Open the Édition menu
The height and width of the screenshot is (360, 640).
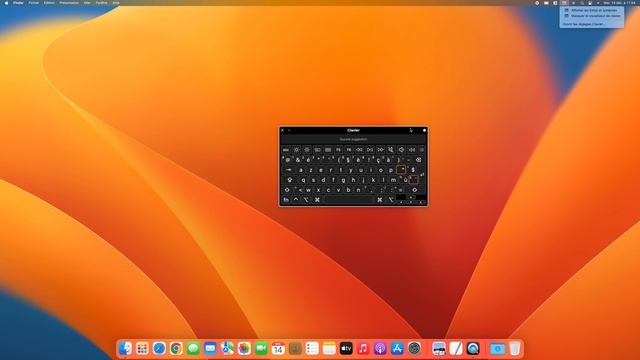point(49,3)
